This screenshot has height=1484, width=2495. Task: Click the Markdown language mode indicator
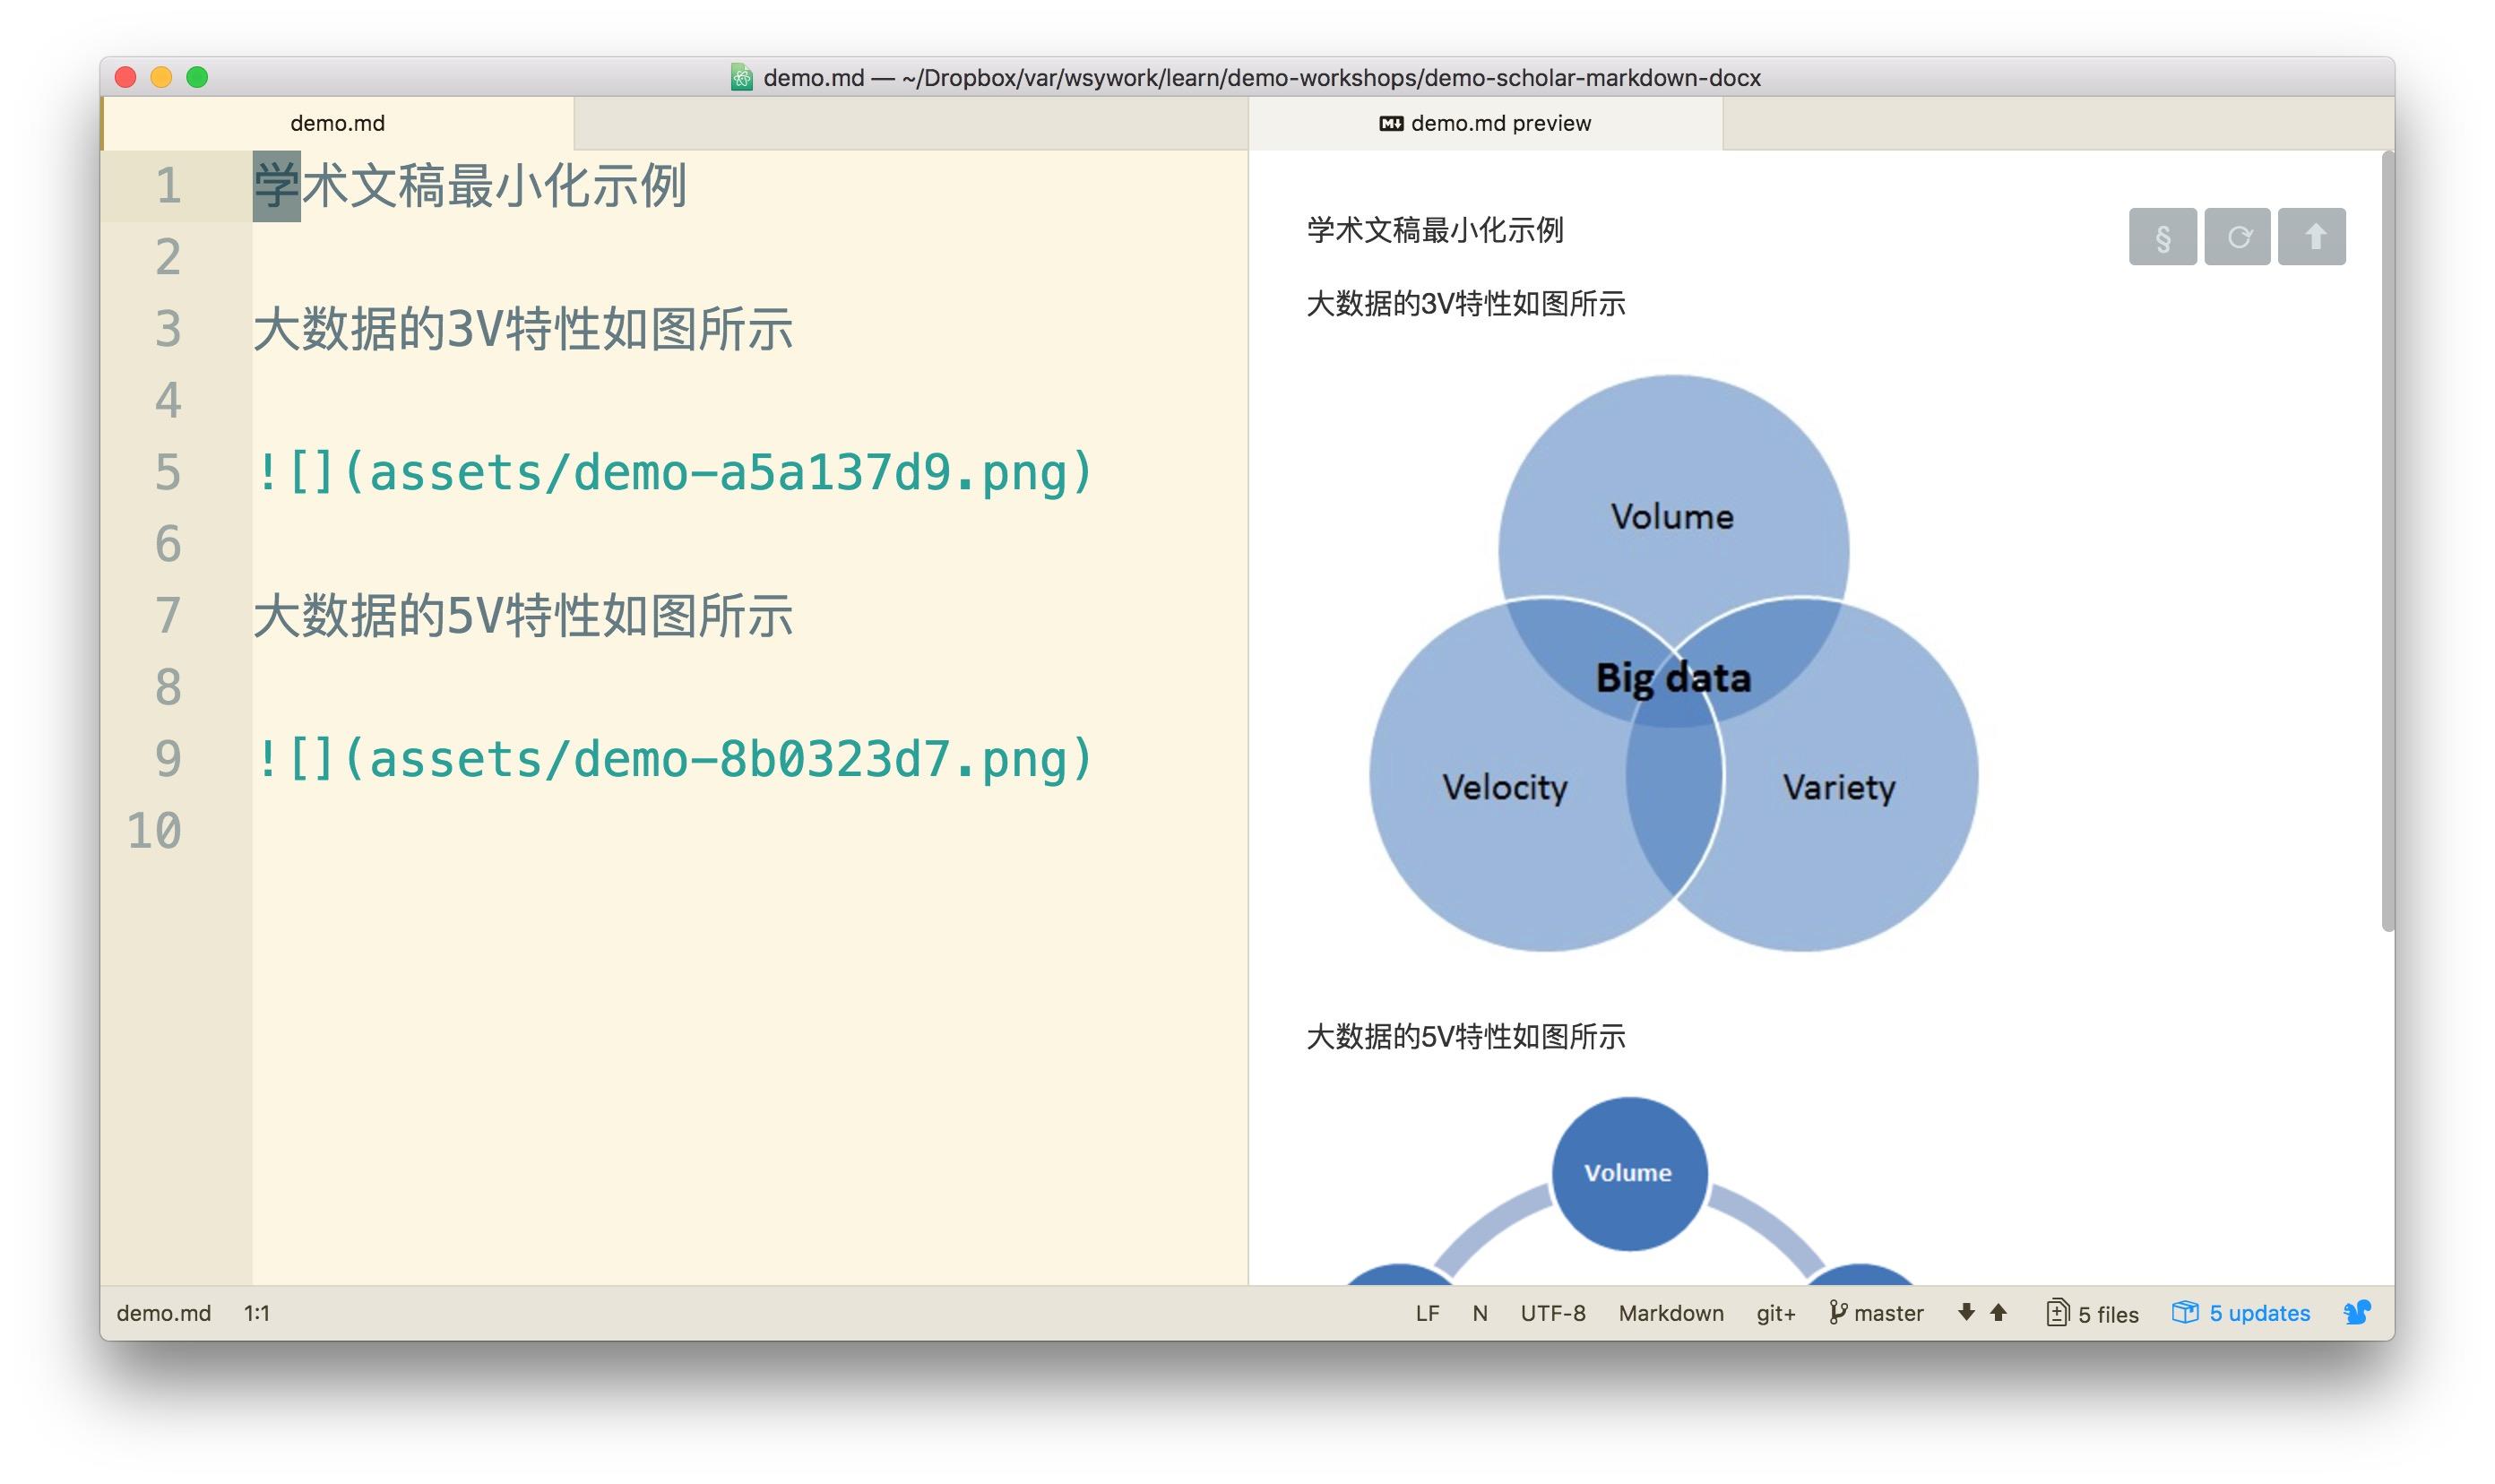1667,1313
